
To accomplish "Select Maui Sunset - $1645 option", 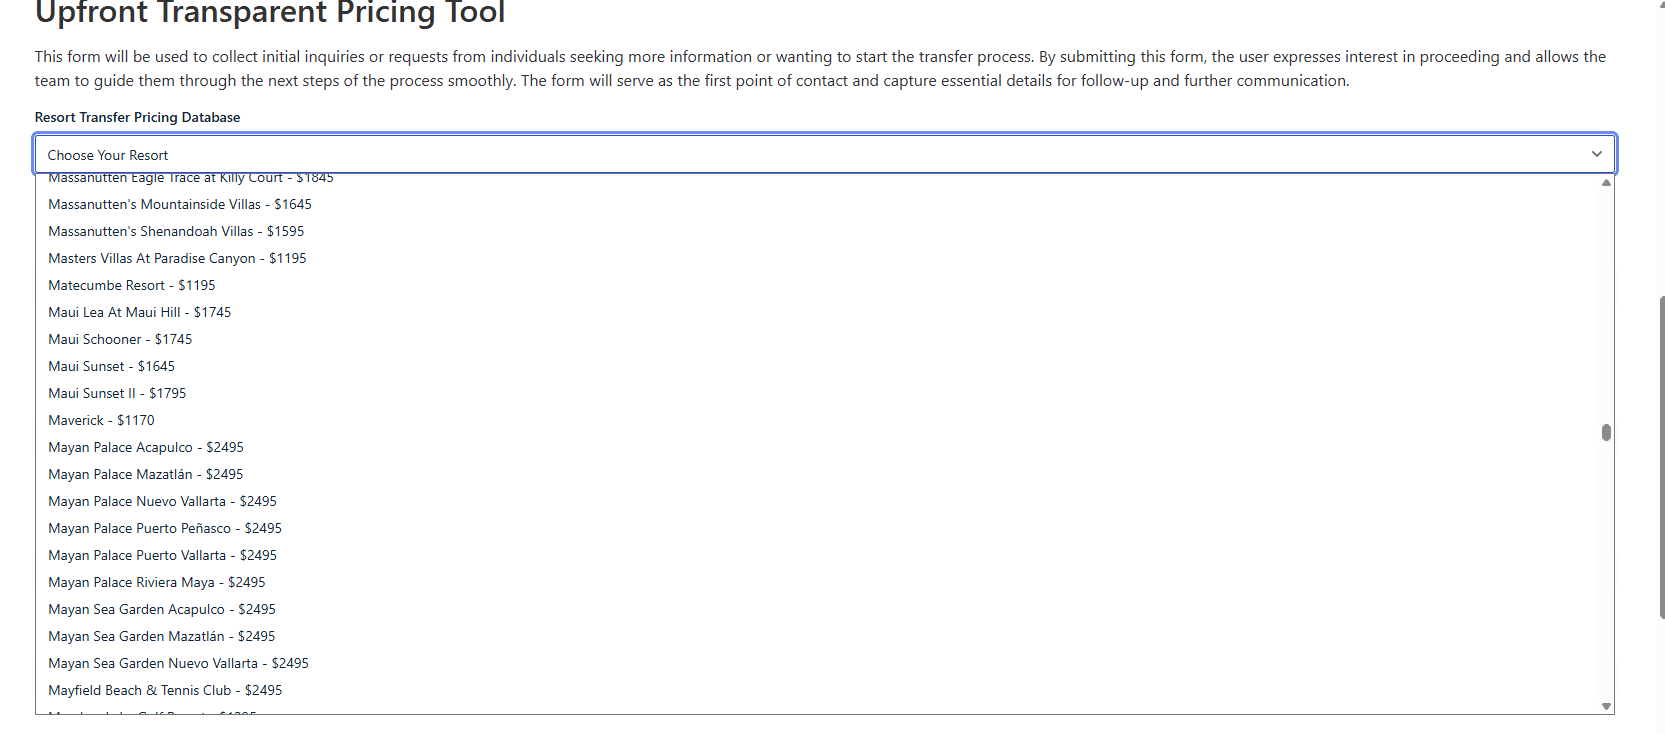I will [x=111, y=366].
